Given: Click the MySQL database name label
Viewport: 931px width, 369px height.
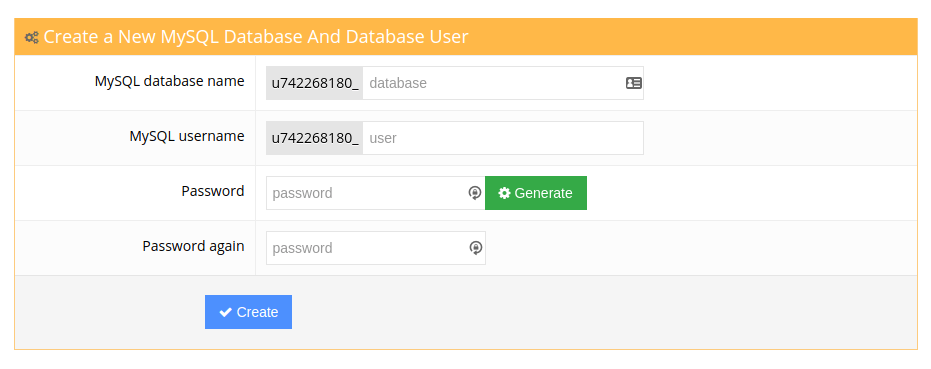Looking at the screenshot, I should (x=169, y=81).
